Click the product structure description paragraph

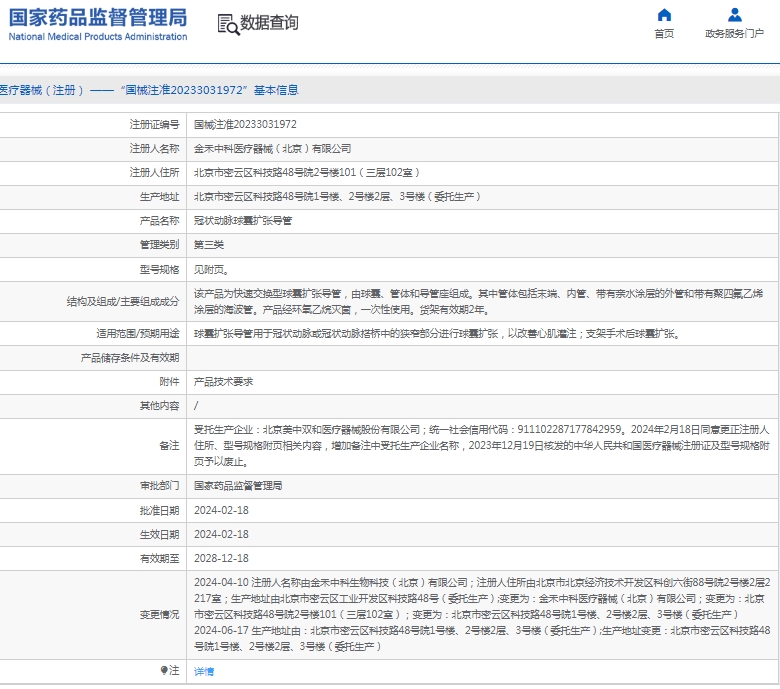[x=479, y=301]
